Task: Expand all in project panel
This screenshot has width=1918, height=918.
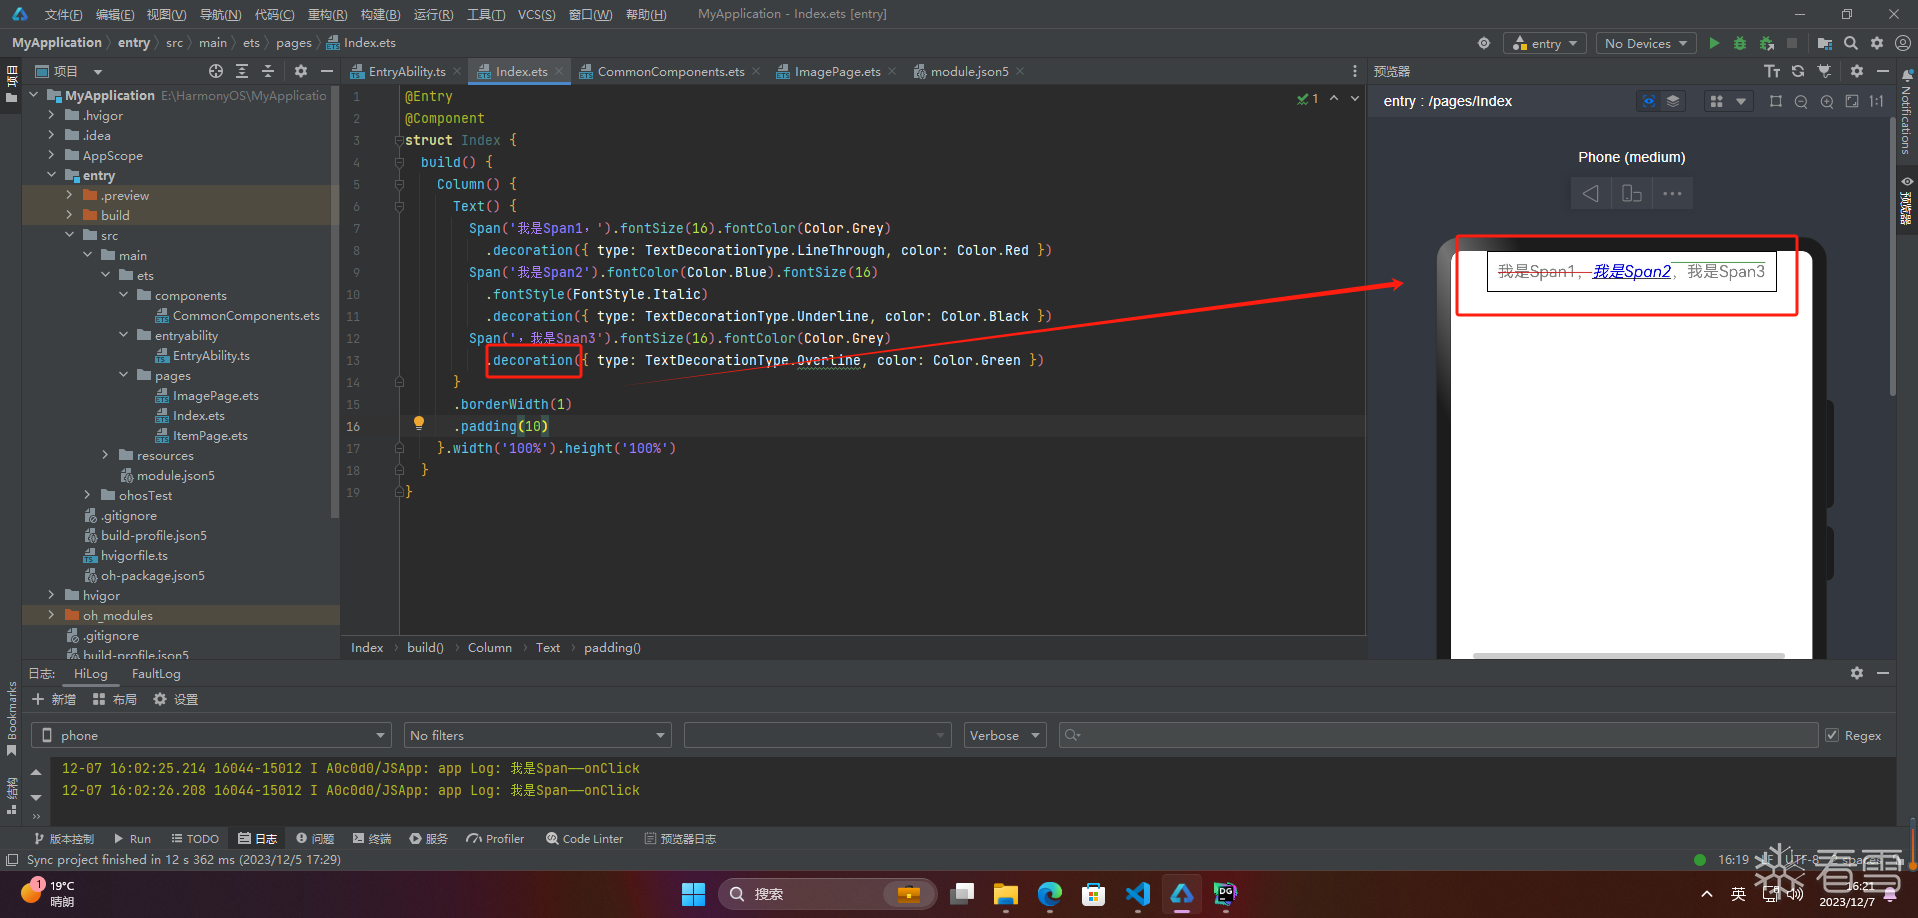Action: point(242,71)
